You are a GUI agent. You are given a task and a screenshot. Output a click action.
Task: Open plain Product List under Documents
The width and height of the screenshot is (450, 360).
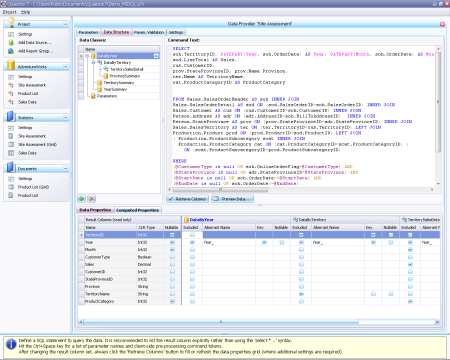pyautogui.click(x=28, y=196)
